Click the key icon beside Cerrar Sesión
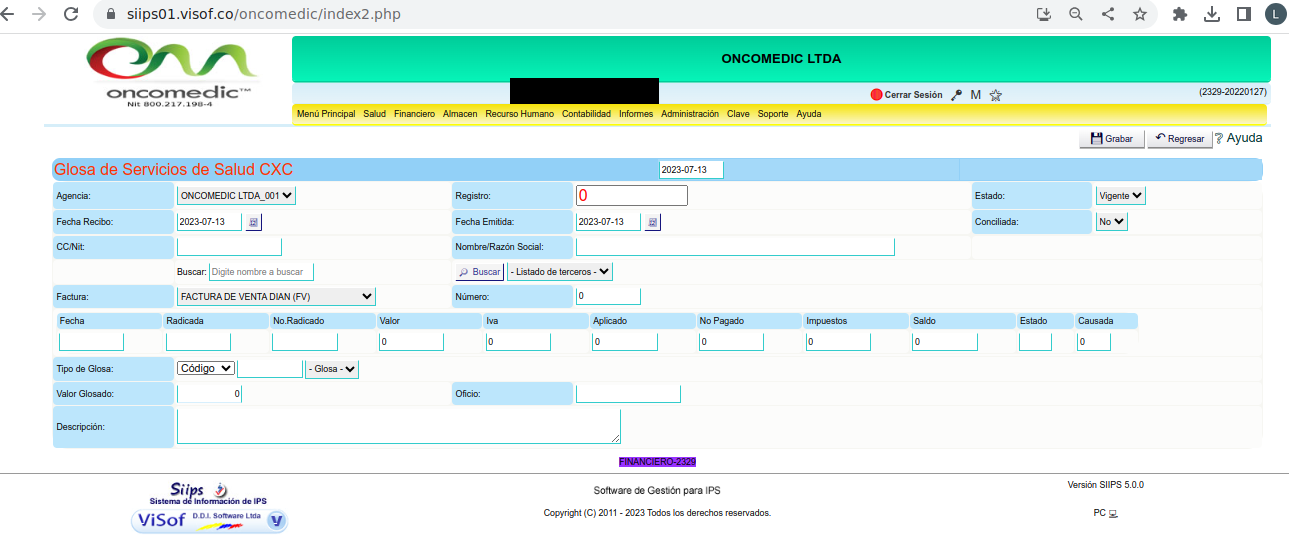The width and height of the screenshot is (1289, 551). click(x=956, y=95)
